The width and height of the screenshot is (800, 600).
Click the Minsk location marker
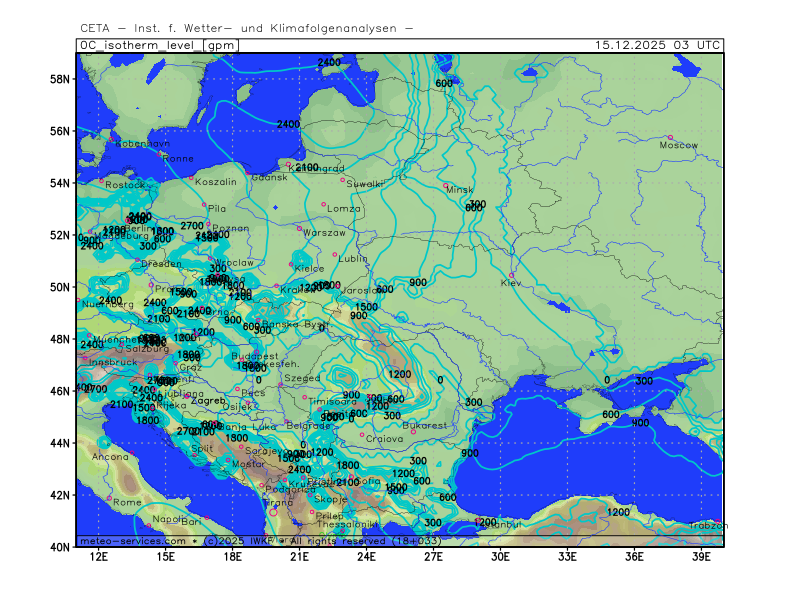coord(446,185)
